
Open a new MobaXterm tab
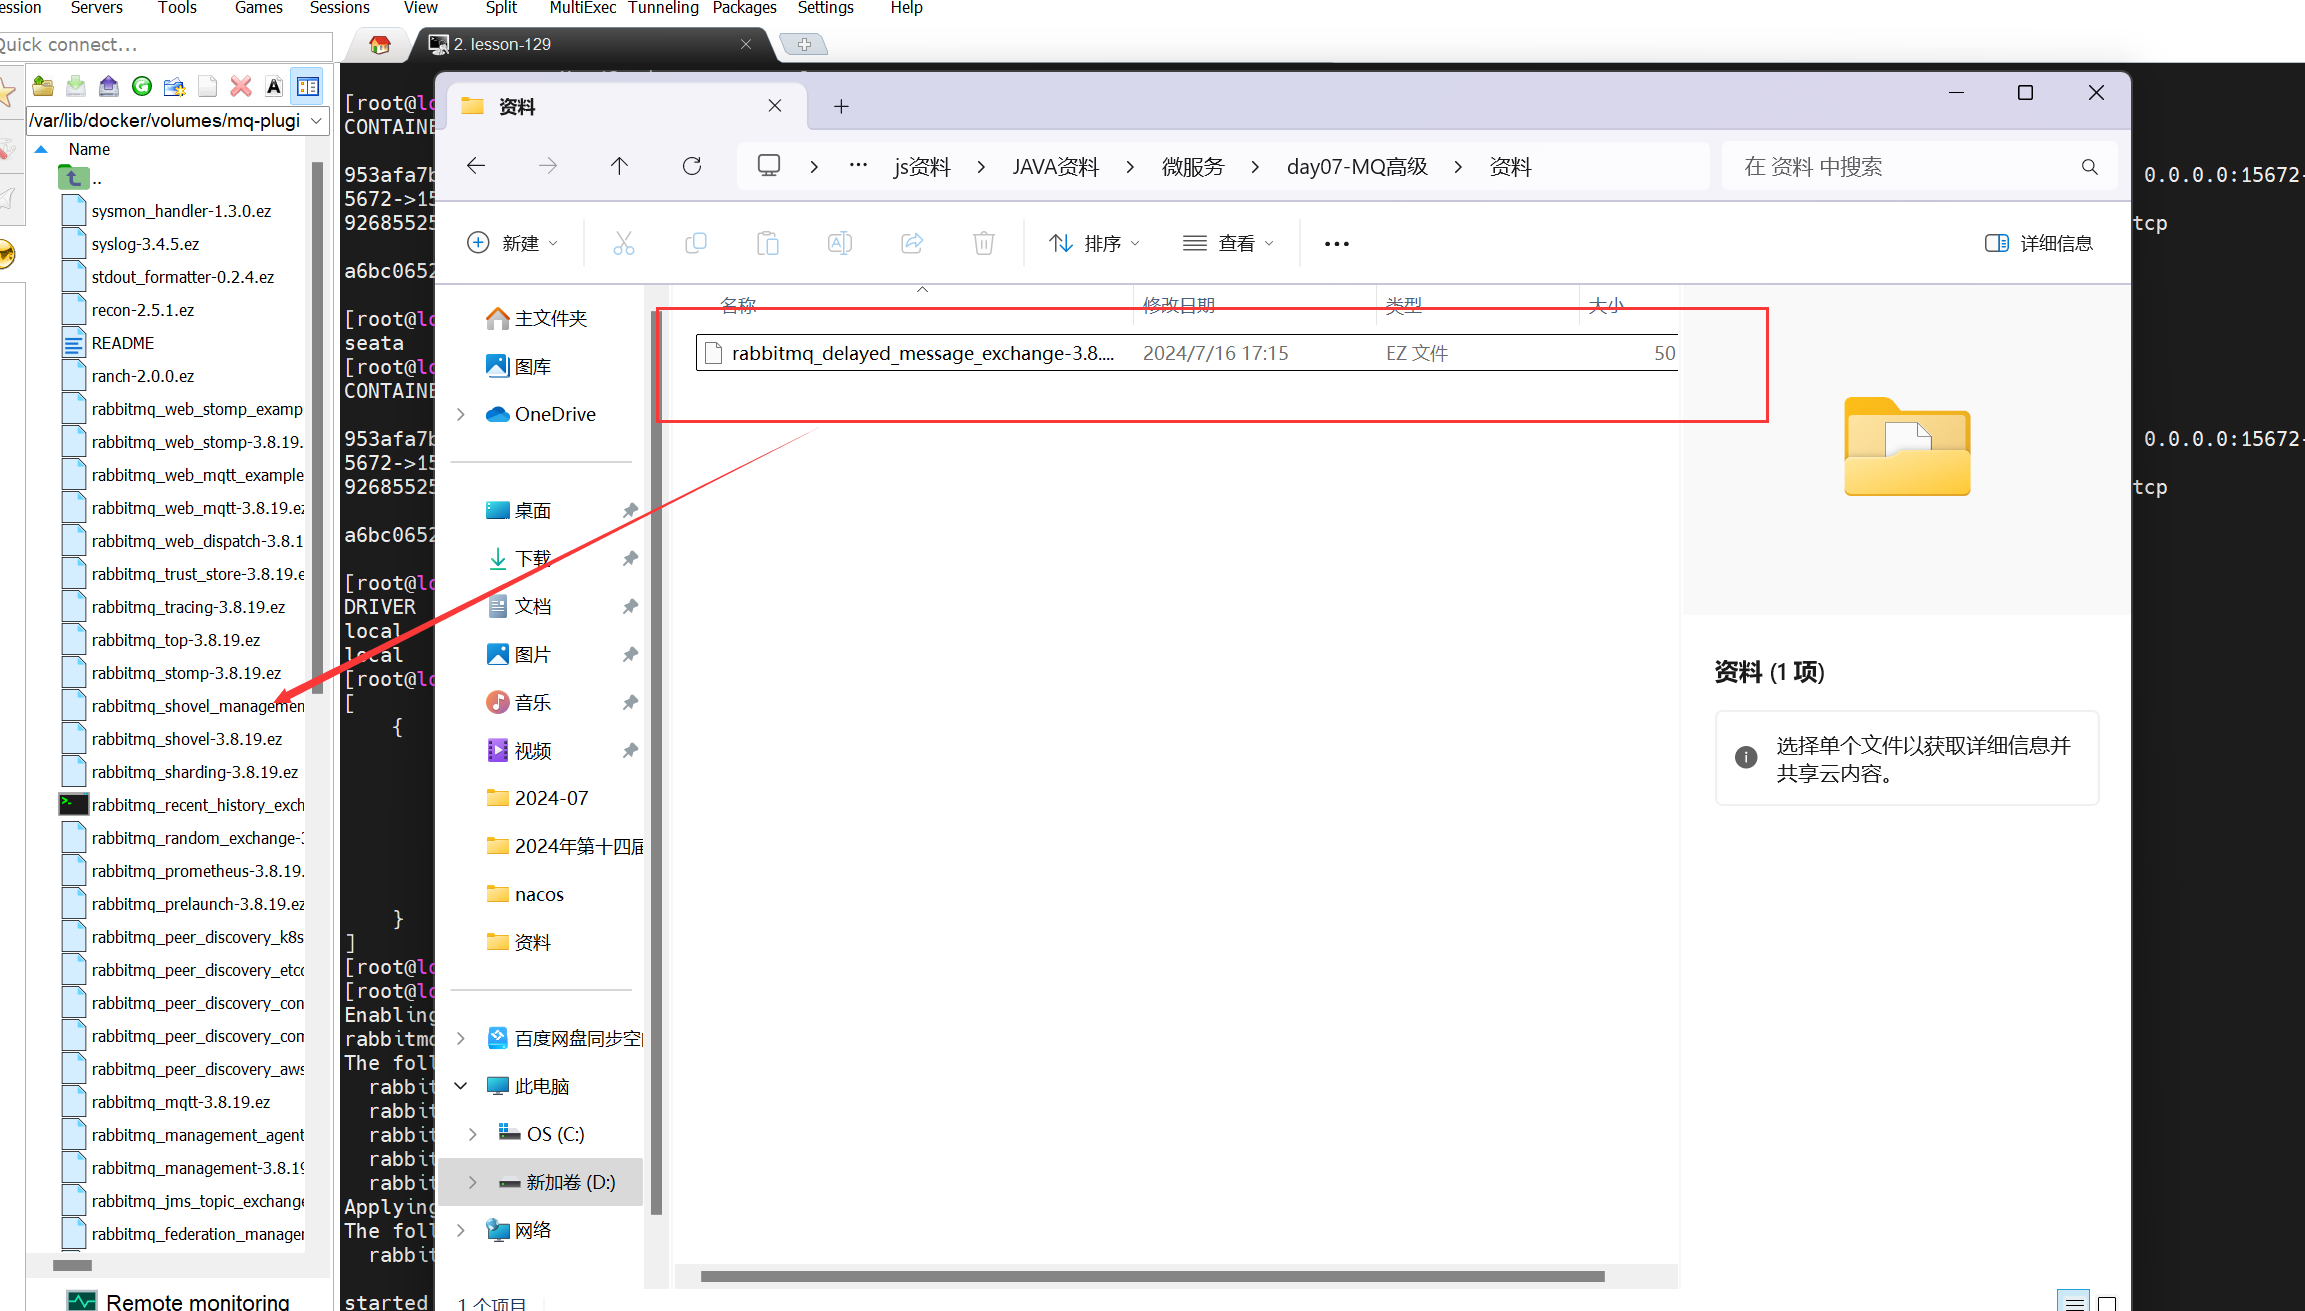804,44
